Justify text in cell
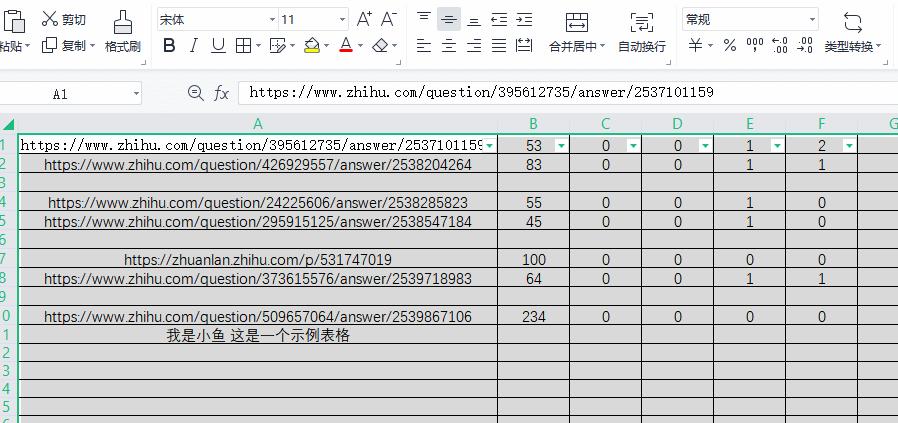898x423 pixels. 499,45
